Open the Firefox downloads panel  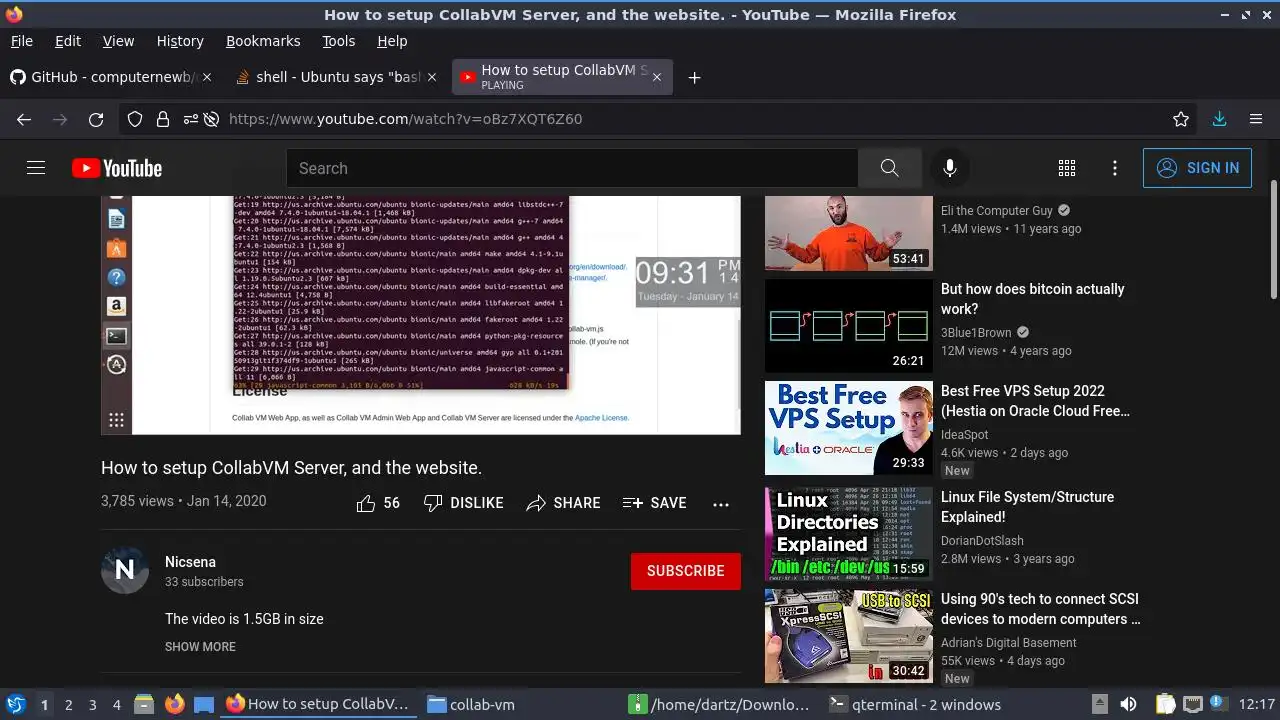pos(1219,119)
